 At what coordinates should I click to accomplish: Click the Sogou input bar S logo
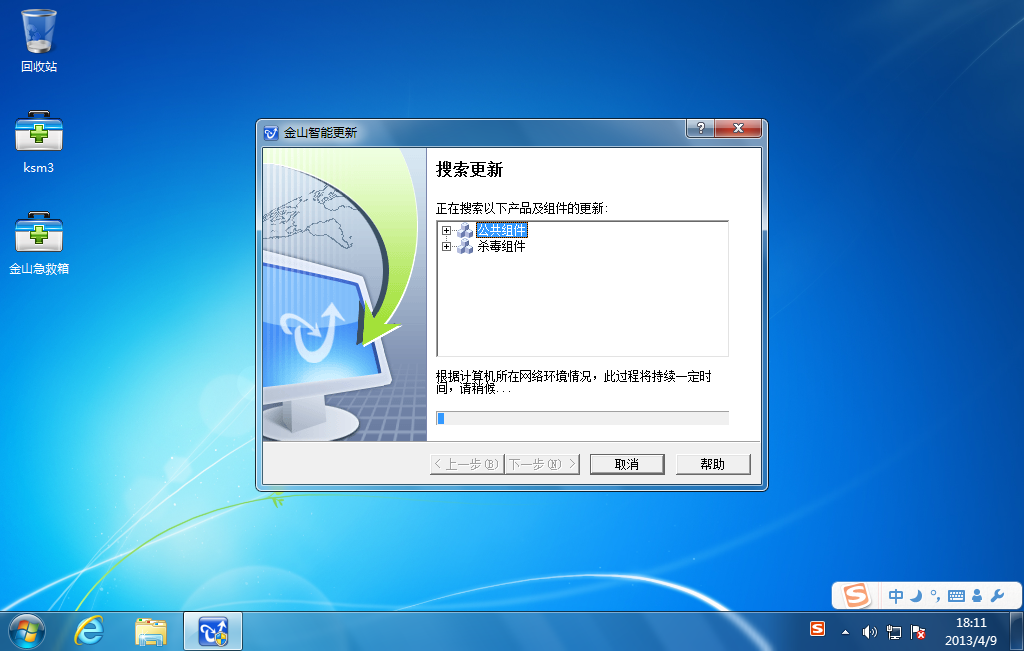856,595
